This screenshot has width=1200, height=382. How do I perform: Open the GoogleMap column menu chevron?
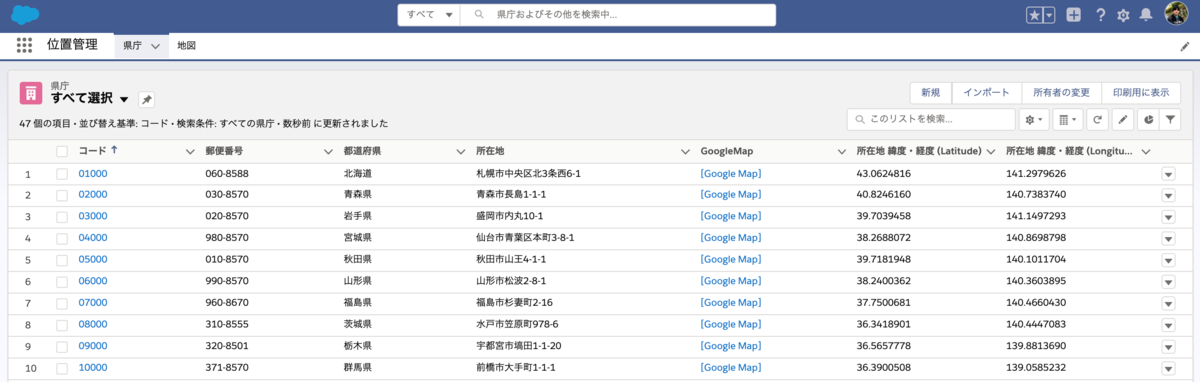(842, 151)
